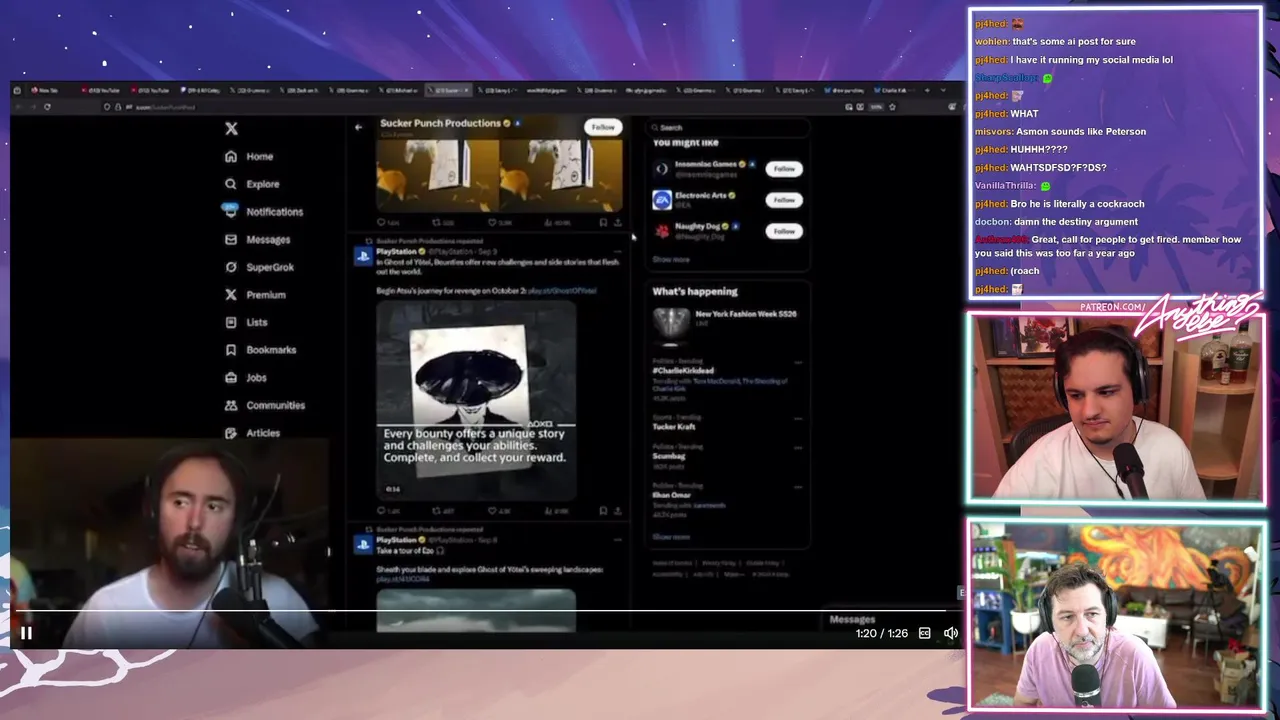Open more options on the Take a tour post
The height and width of the screenshot is (720, 1280).
pos(617,540)
